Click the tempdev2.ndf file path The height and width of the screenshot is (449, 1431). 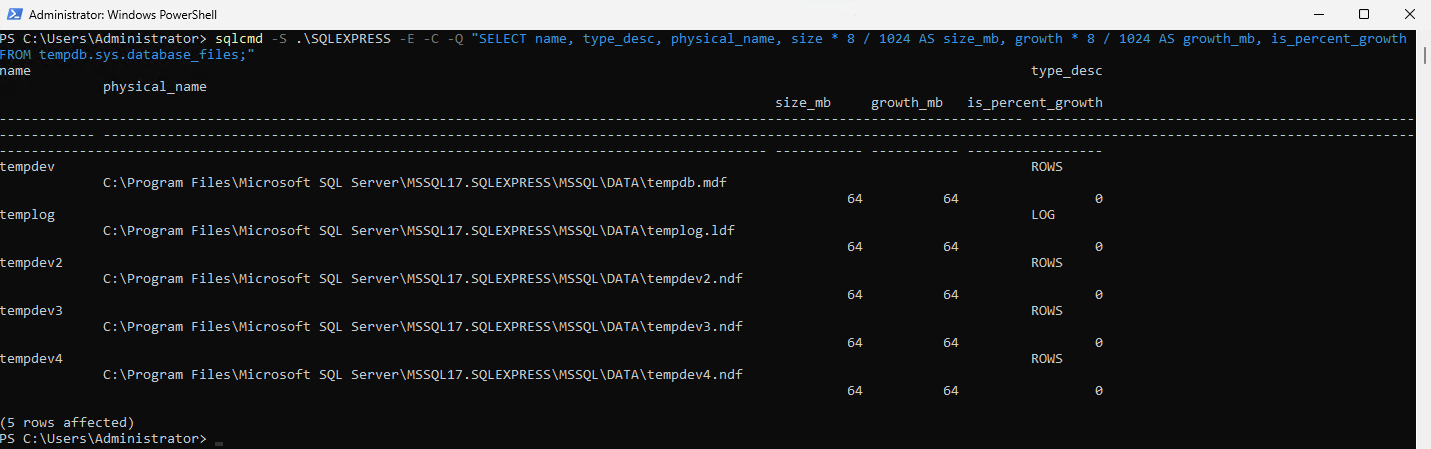click(423, 279)
